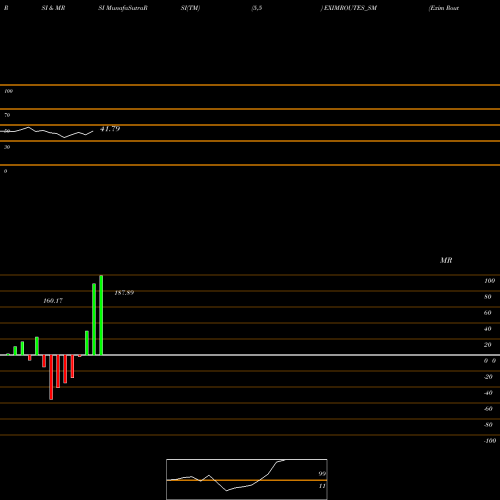Screen dimensions: 500x500
Task: Click the white zero baseline in MR chart
Action: [250, 355]
